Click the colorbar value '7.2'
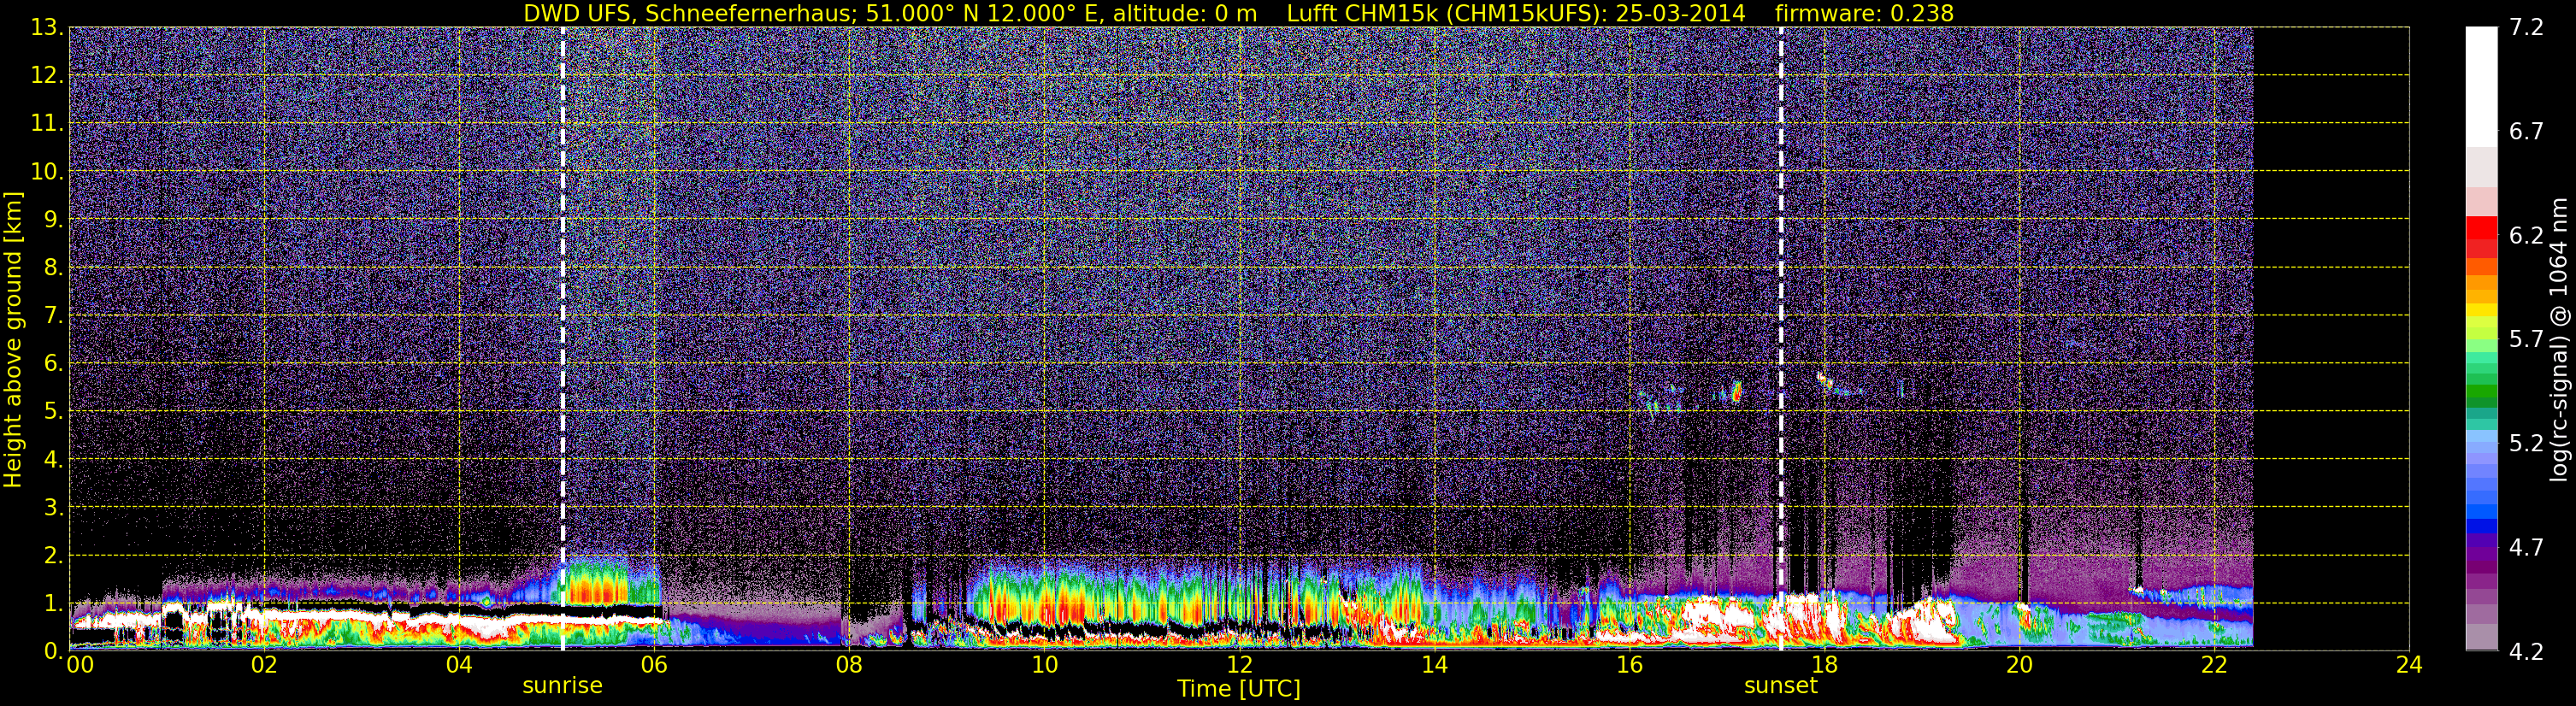The image size is (2576, 706). click(2526, 28)
